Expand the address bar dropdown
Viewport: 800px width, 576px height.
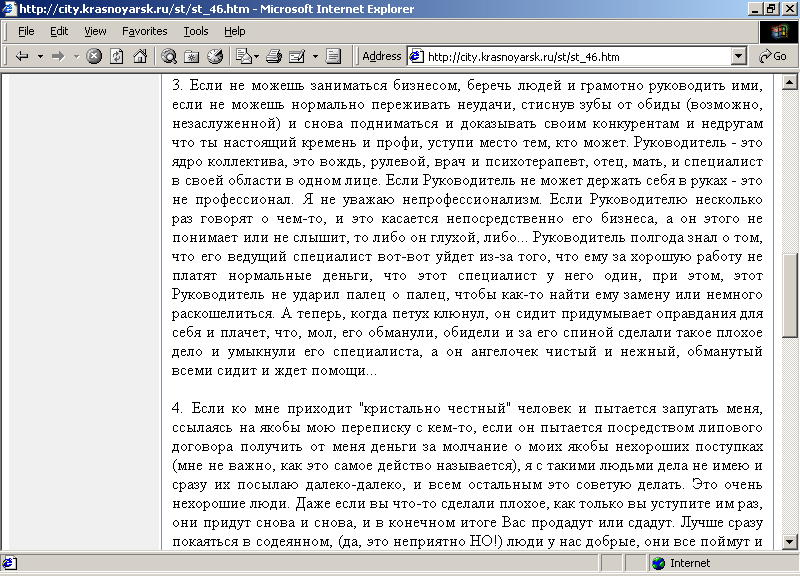pyautogui.click(x=738, y=56)
